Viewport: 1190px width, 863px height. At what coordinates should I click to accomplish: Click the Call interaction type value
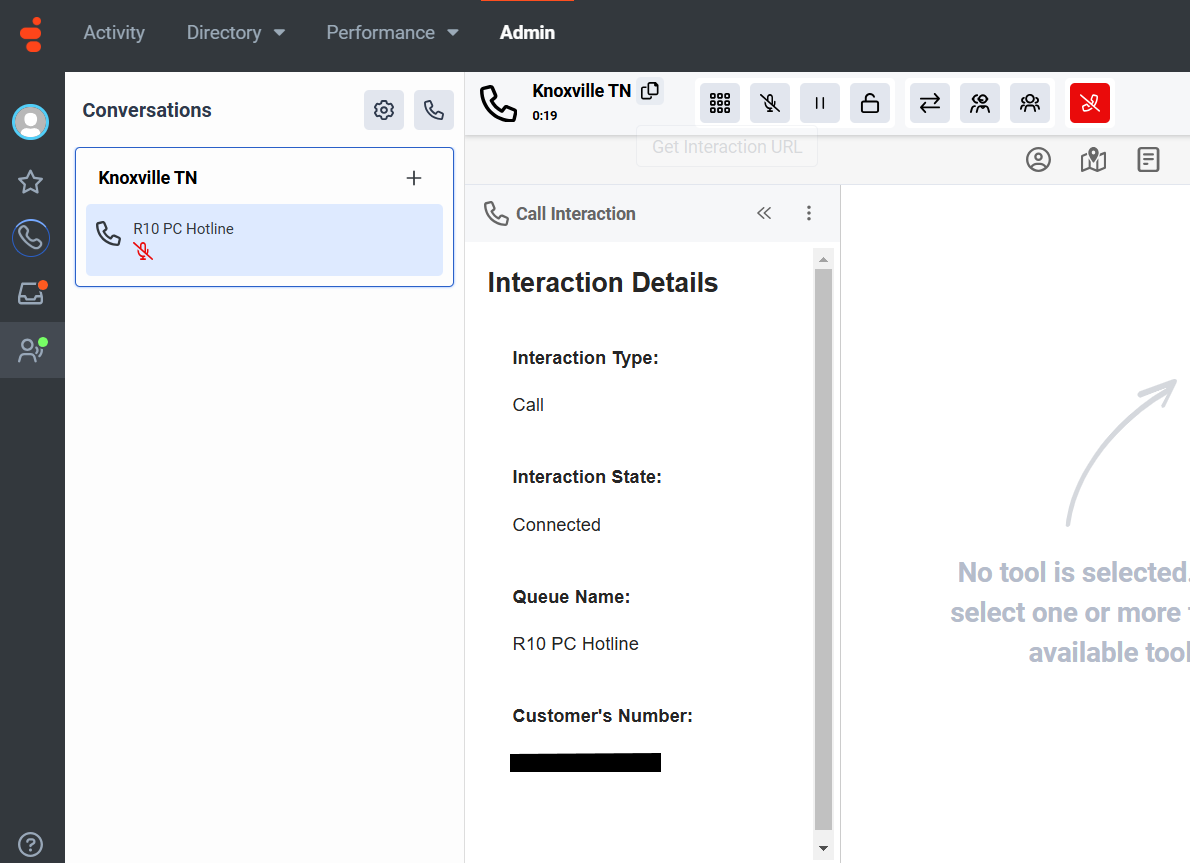pyautogui.click(x=527, y=405)
